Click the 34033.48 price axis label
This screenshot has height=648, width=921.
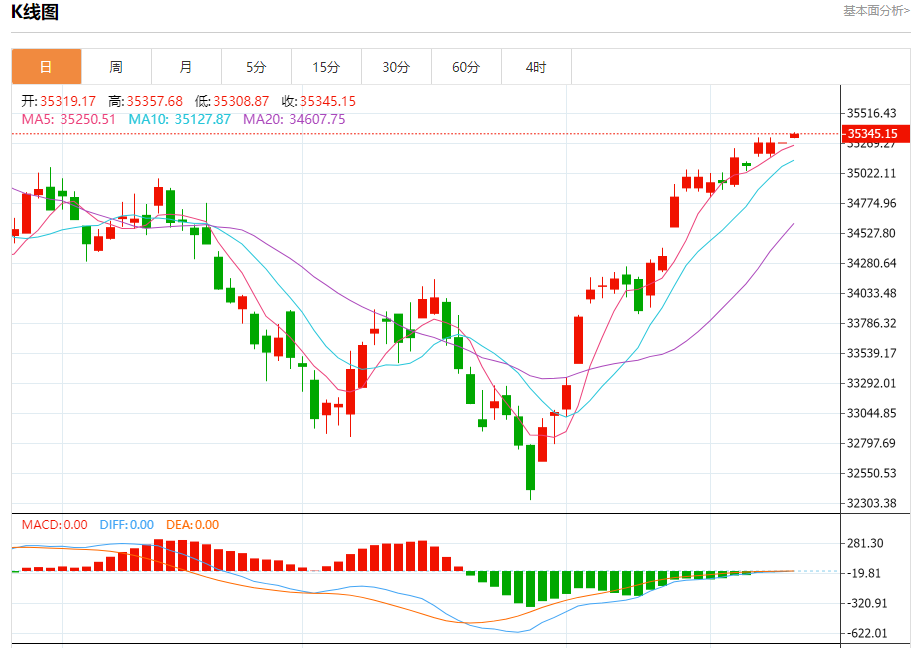point(872,293)
